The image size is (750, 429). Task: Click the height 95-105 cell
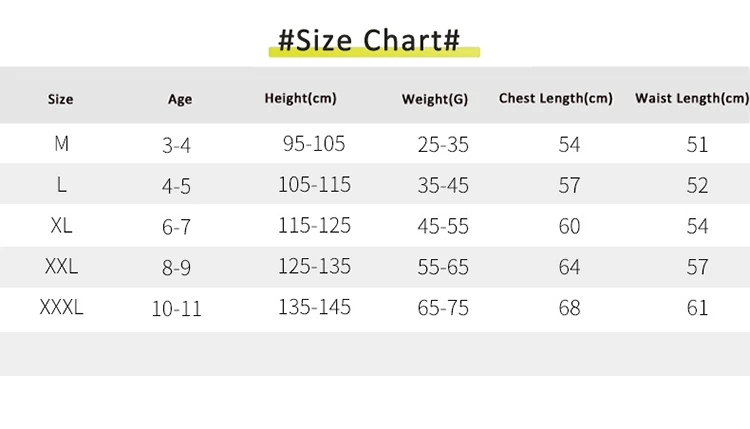[314, 144]
